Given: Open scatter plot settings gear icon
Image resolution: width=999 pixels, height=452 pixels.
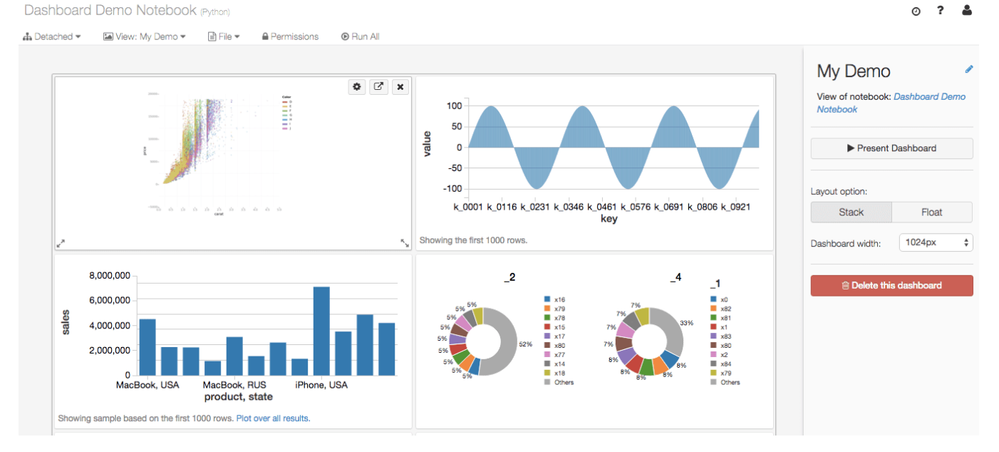Looking at the screenshot, I should (357, 87).
